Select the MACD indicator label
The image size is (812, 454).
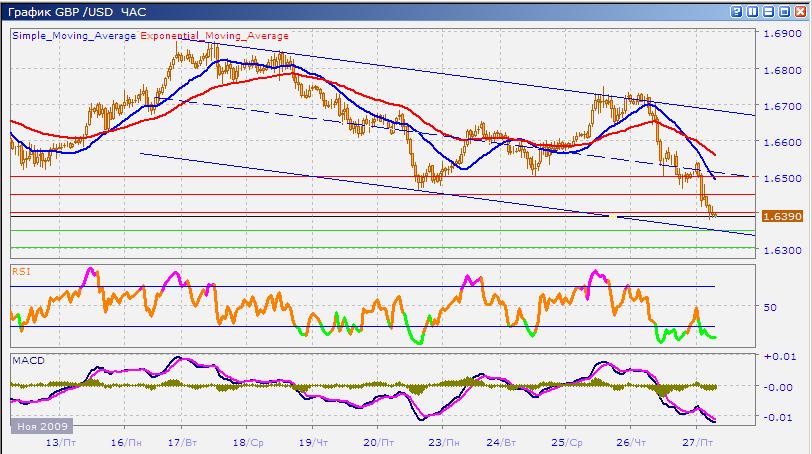25,358
